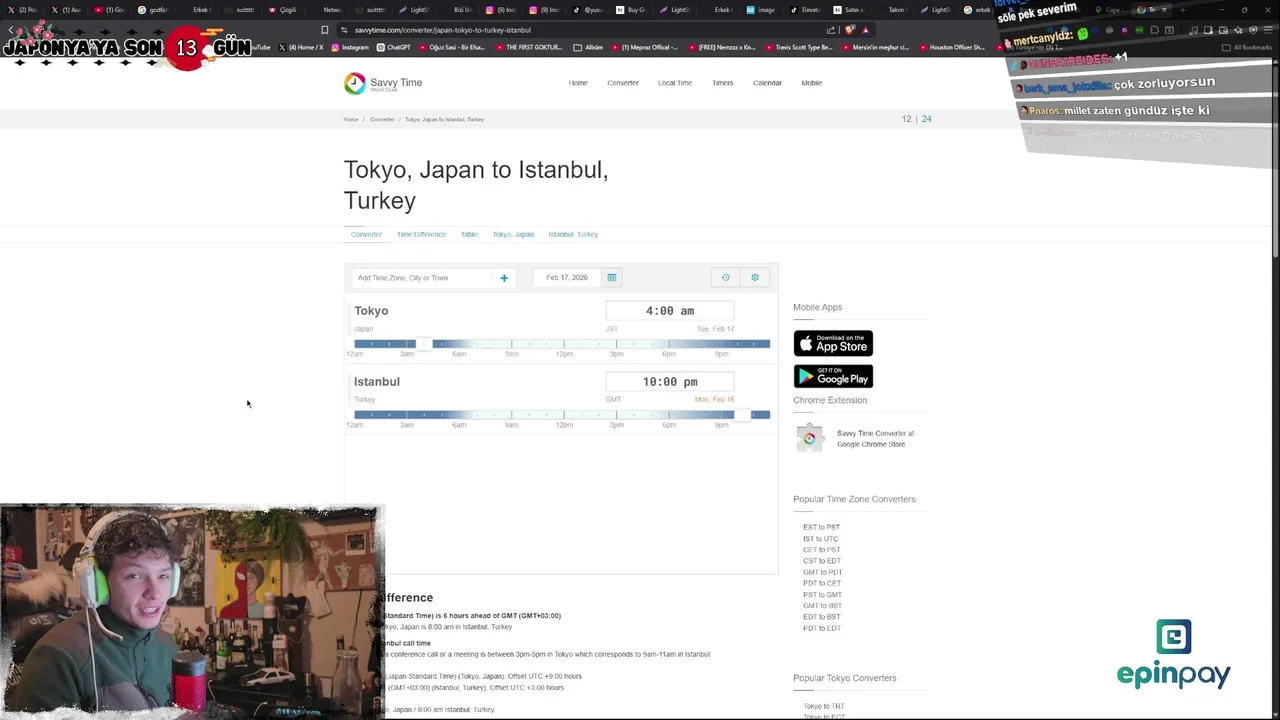The width and height of the screenshot is (1280, 720).
Task: Click the Tokyo 4:00 am time field
Action: (670, 311)
